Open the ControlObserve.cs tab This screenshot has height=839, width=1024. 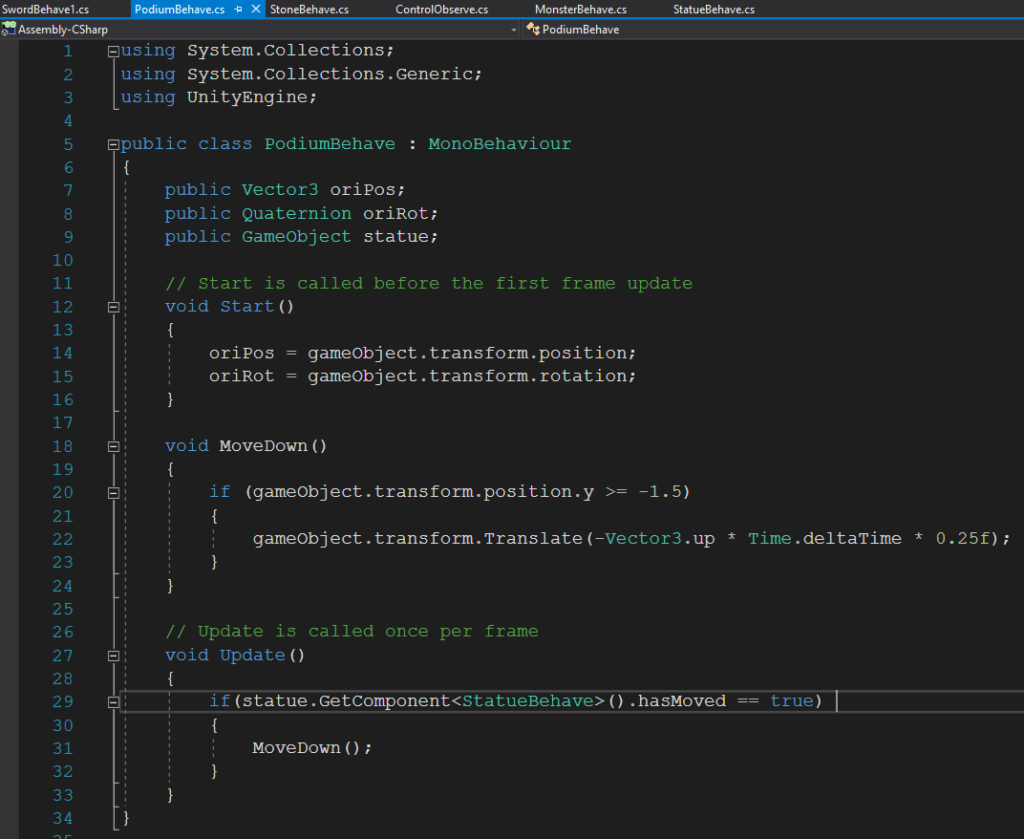point(441,9)
